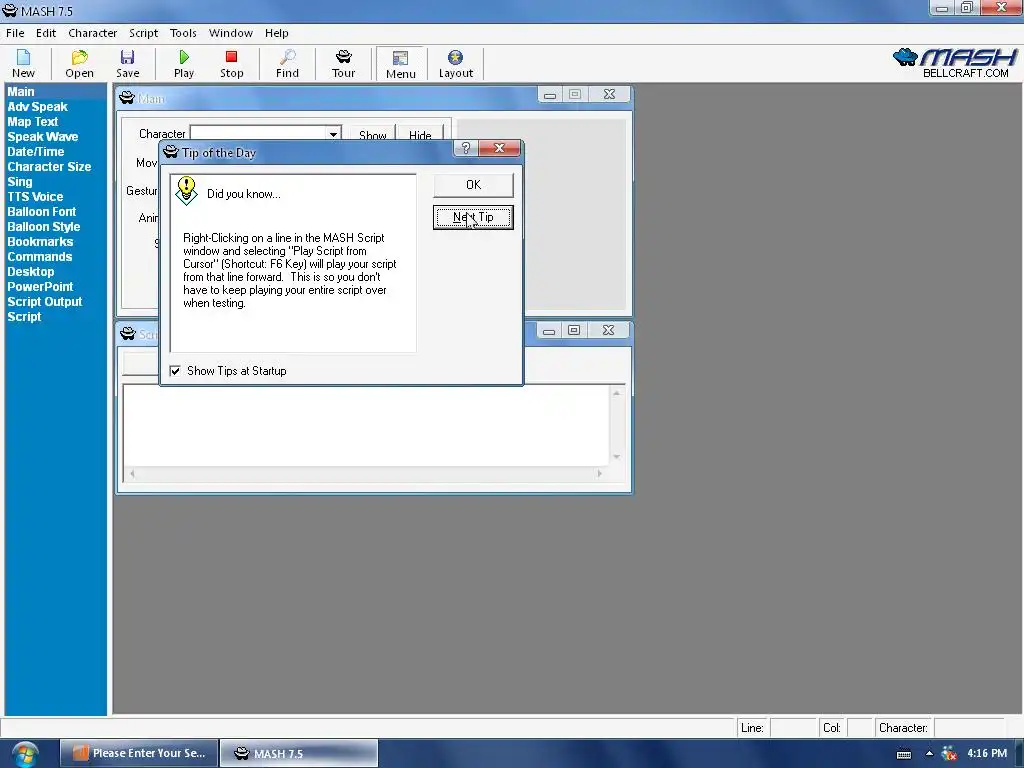Select Date/Time in the sidebar
Screen dimensions: 1024x768
click(x=35, y=152)
